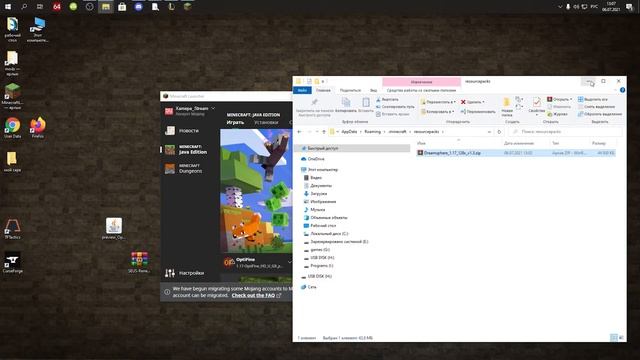Create a new folder with Новая папка
640x360 pixels.
[507, 107]
